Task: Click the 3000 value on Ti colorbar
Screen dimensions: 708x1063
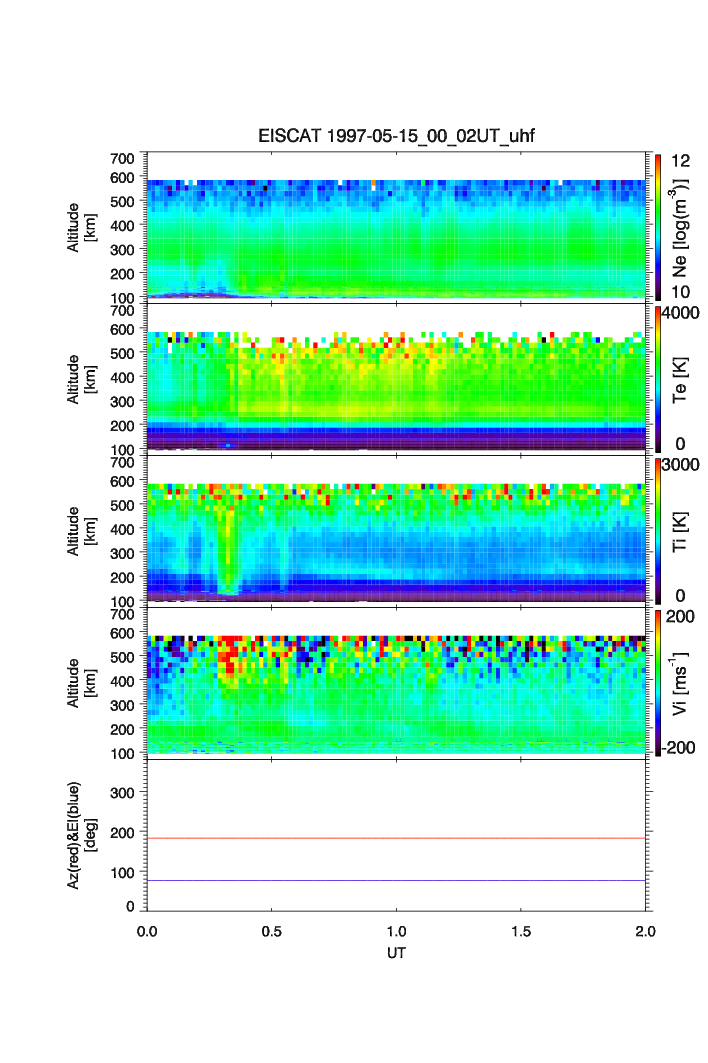Action: [680, 464]
